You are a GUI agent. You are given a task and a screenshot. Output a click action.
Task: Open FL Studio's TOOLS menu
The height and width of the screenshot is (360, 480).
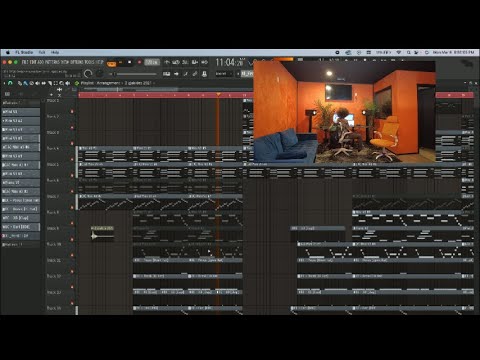(89, 62)
